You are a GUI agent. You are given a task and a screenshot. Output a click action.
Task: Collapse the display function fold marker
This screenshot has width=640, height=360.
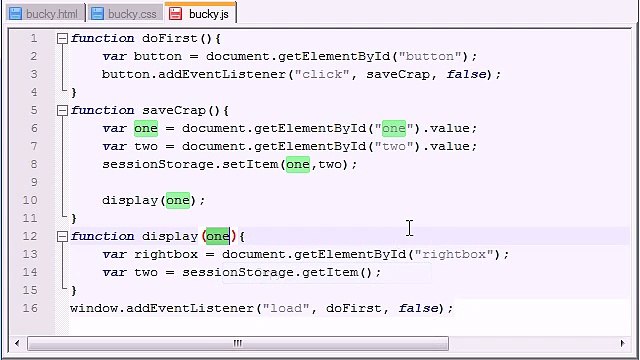62,237
